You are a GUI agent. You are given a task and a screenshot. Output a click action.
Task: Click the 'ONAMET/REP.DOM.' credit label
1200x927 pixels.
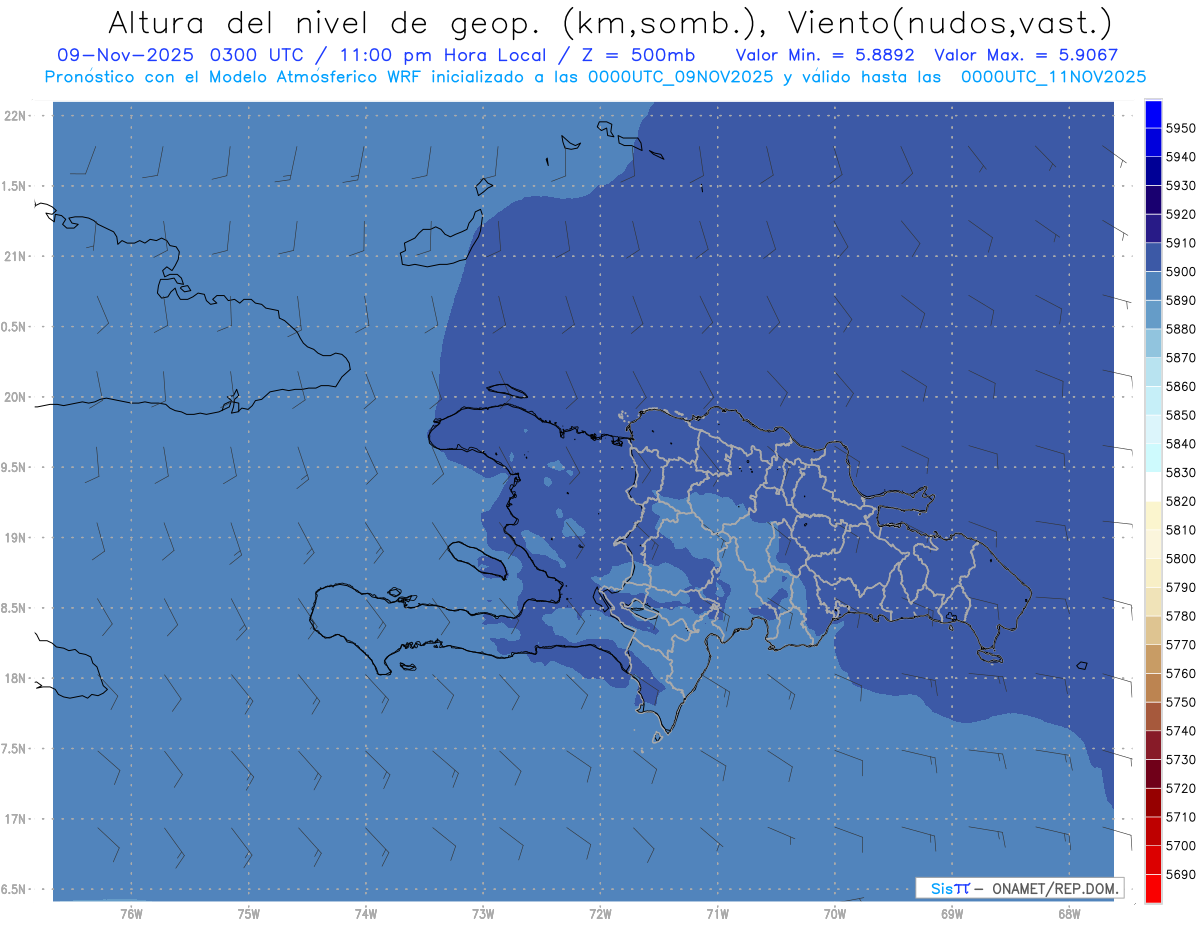(1055, 888)
